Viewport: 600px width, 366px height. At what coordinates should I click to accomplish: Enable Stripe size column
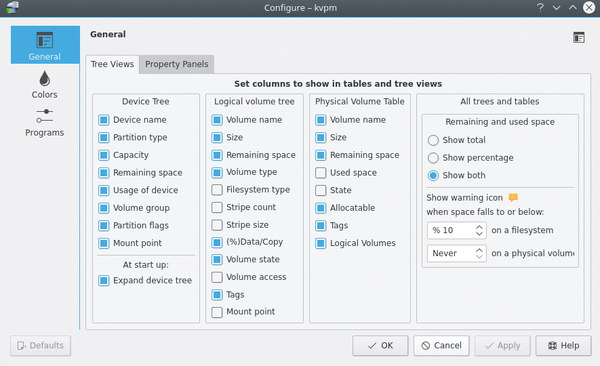(x=217, y=225)
